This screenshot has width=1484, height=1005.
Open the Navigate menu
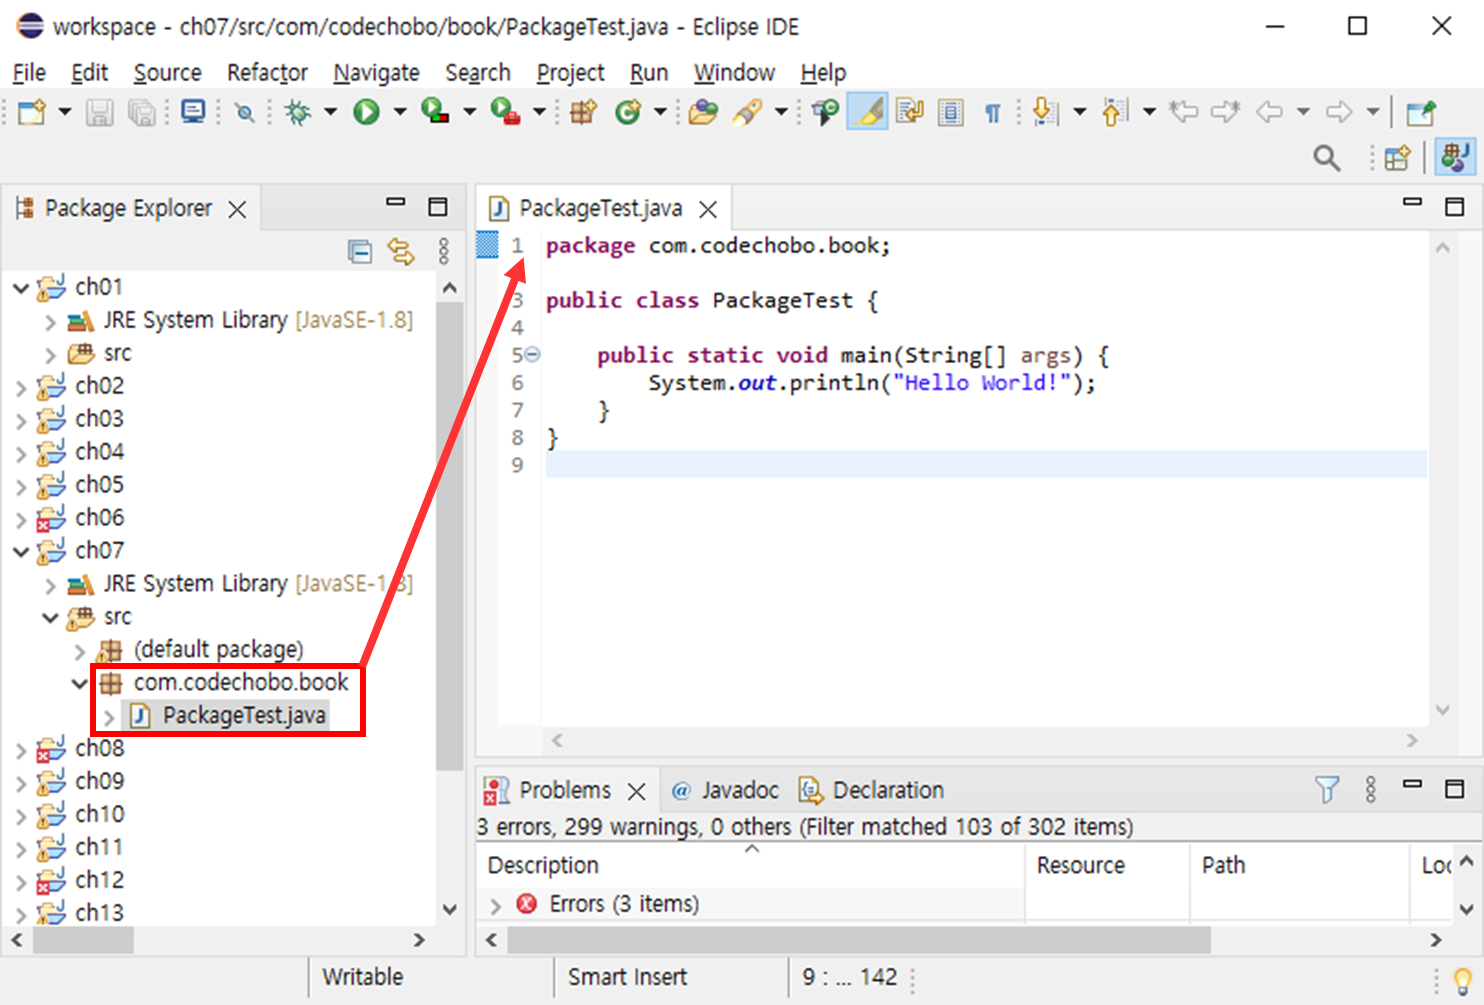376,72
